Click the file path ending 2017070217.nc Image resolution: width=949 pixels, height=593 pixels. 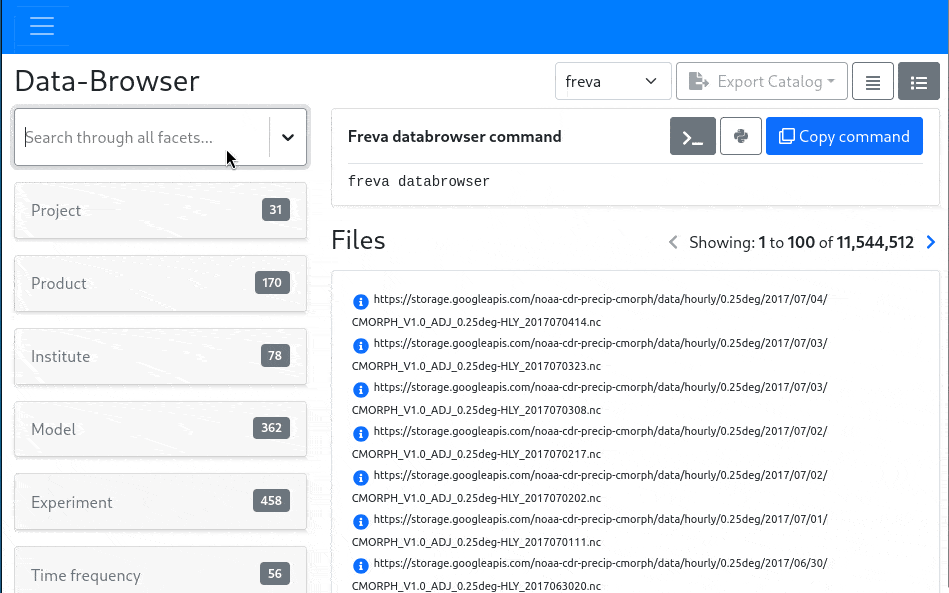tap(589, 442)
